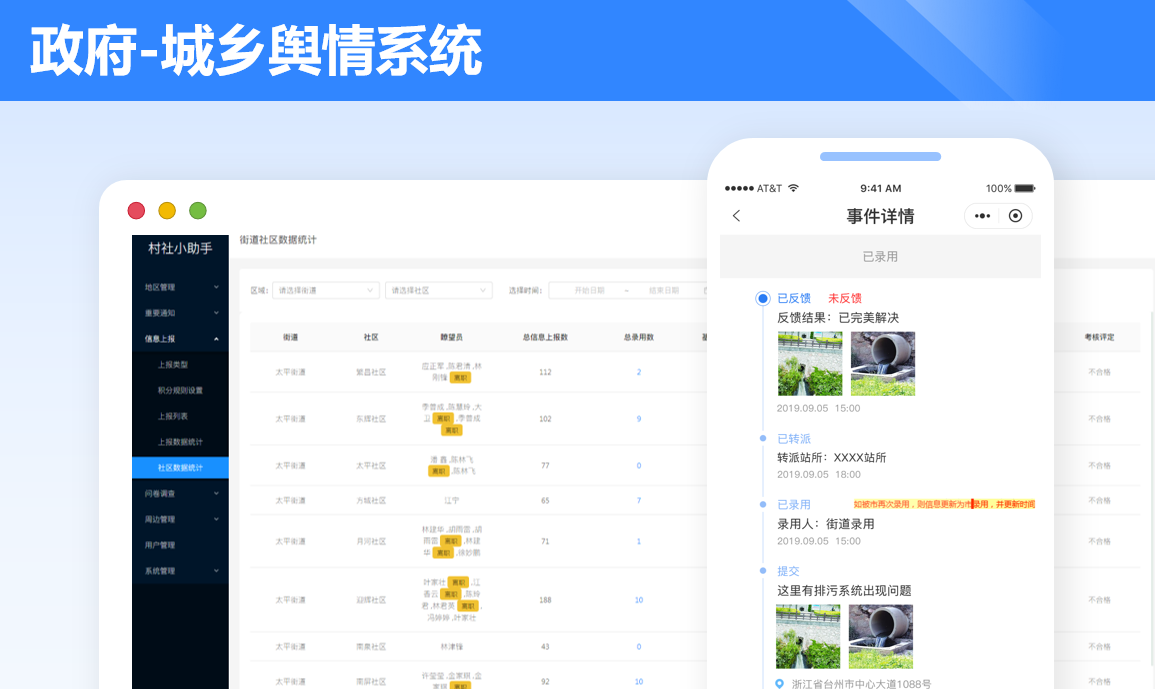1155x689 pixels.
Task: Click the 已反馈 timeline radio marker
Action: [763, 298]
